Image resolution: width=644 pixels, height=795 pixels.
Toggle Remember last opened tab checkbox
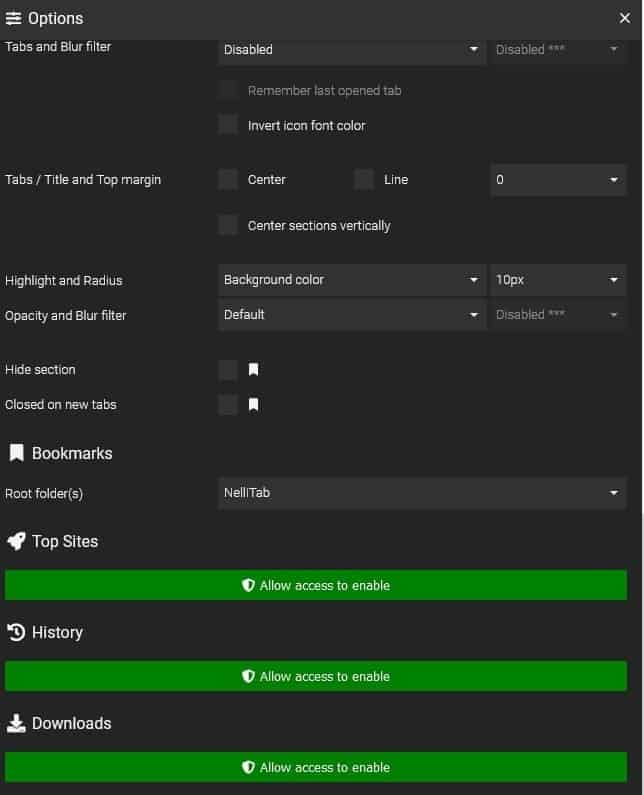[228, 90]
